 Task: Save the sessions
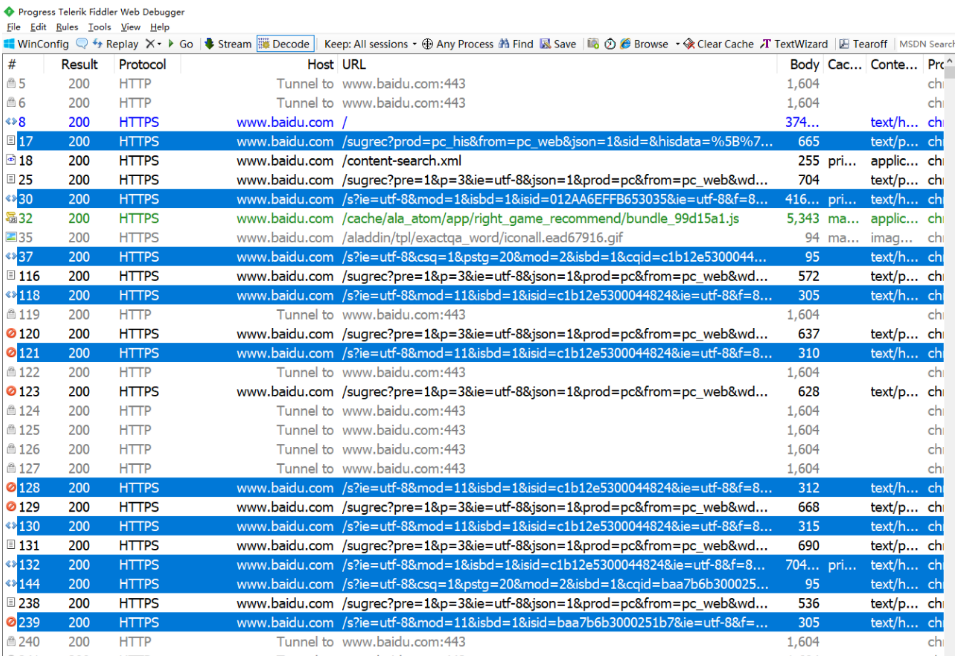pyautogui.click(x=558, y=44)
